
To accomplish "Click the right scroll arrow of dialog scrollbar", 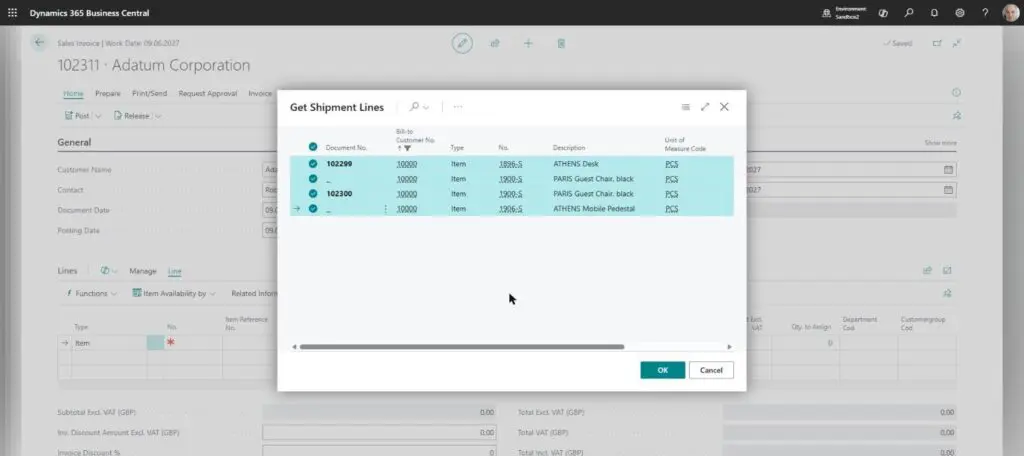I will [x=729, y=347].
